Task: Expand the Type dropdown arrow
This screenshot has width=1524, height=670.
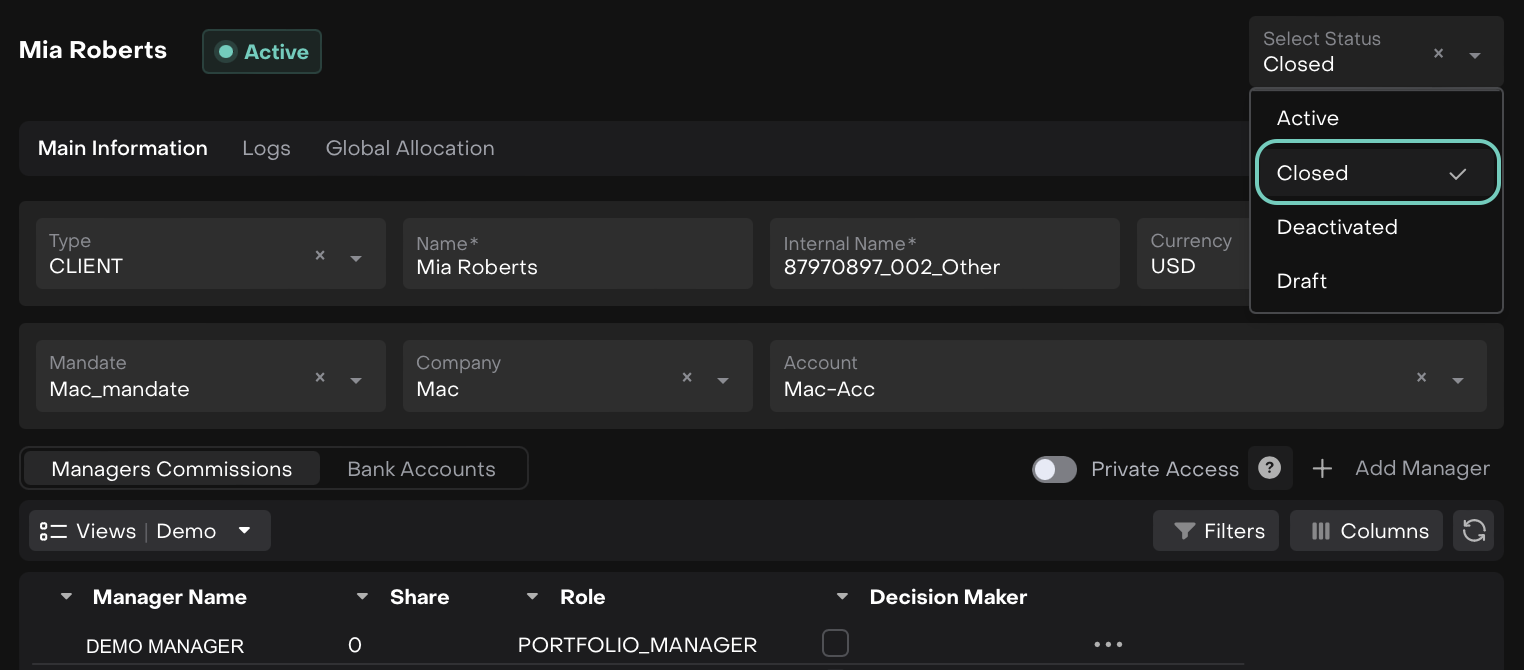Action: (x=356, y=258)
